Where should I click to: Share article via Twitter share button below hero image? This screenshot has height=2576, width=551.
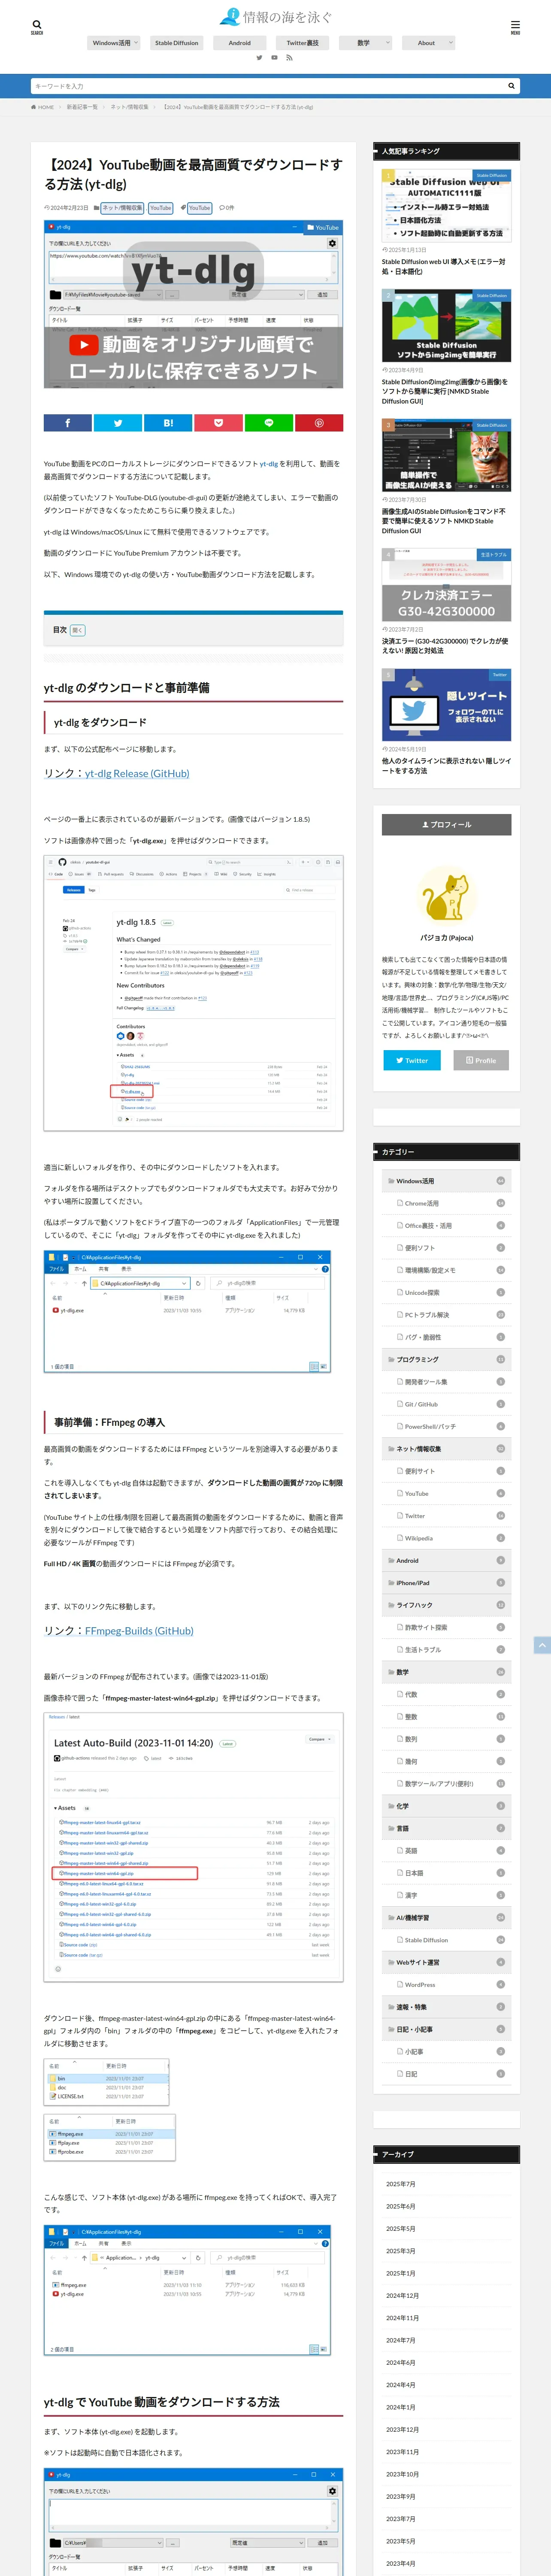pos(118,423)
